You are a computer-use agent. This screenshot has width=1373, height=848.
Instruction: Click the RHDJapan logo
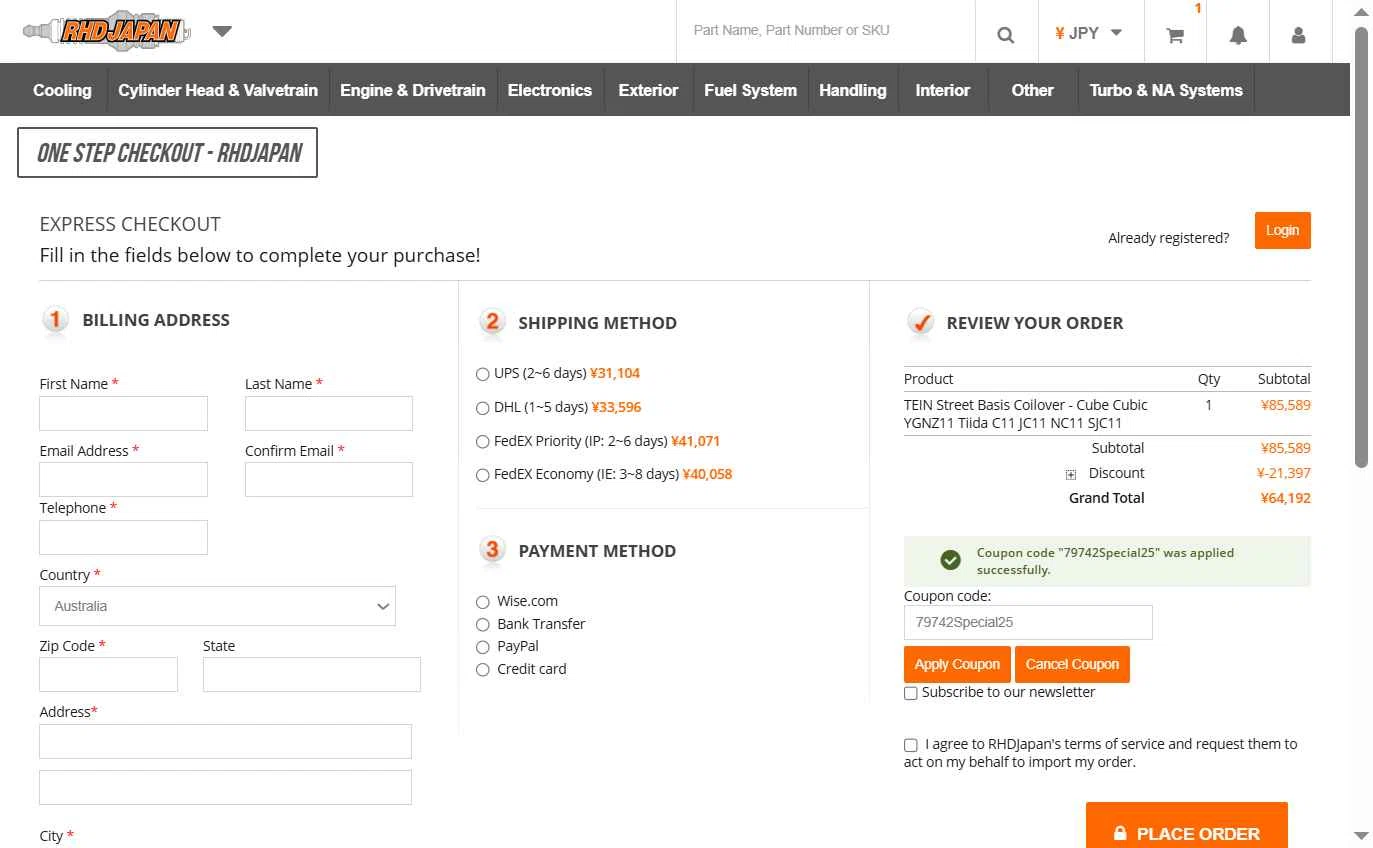click(x=106, y=31)
